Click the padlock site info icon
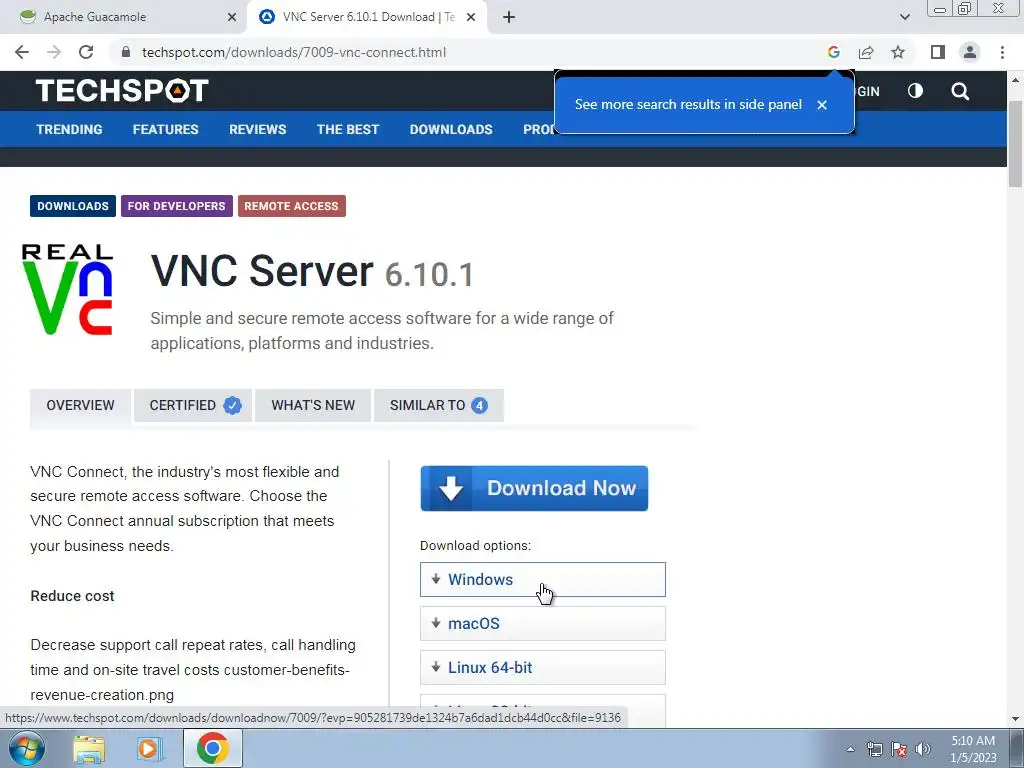Image resolution: width=1024 pixels, height=768 pixels. click(x=127, y=52)
